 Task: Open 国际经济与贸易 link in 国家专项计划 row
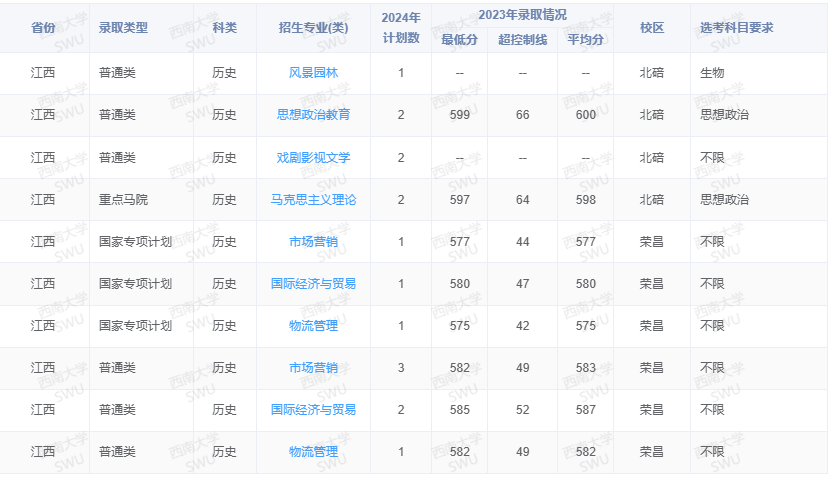(x=313, y=283)
